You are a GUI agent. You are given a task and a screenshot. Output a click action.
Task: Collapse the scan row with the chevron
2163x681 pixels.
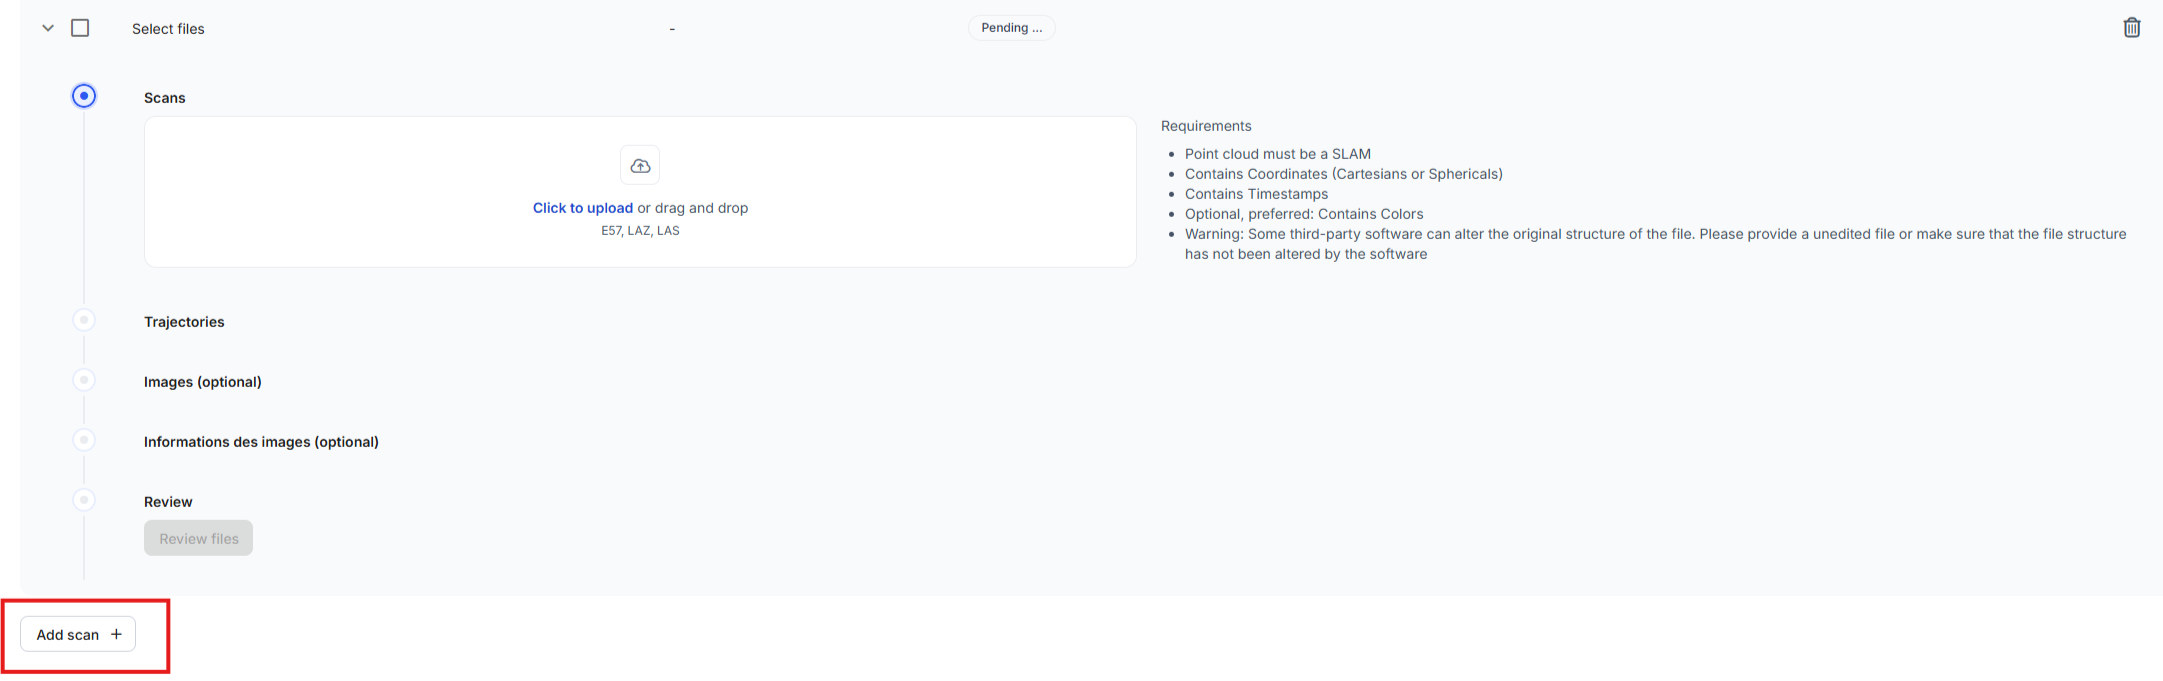click(47, 28)
